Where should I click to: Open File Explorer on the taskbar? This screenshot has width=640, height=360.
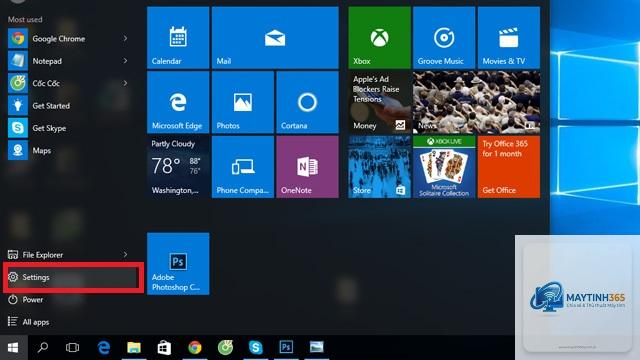tap(134, 348)
